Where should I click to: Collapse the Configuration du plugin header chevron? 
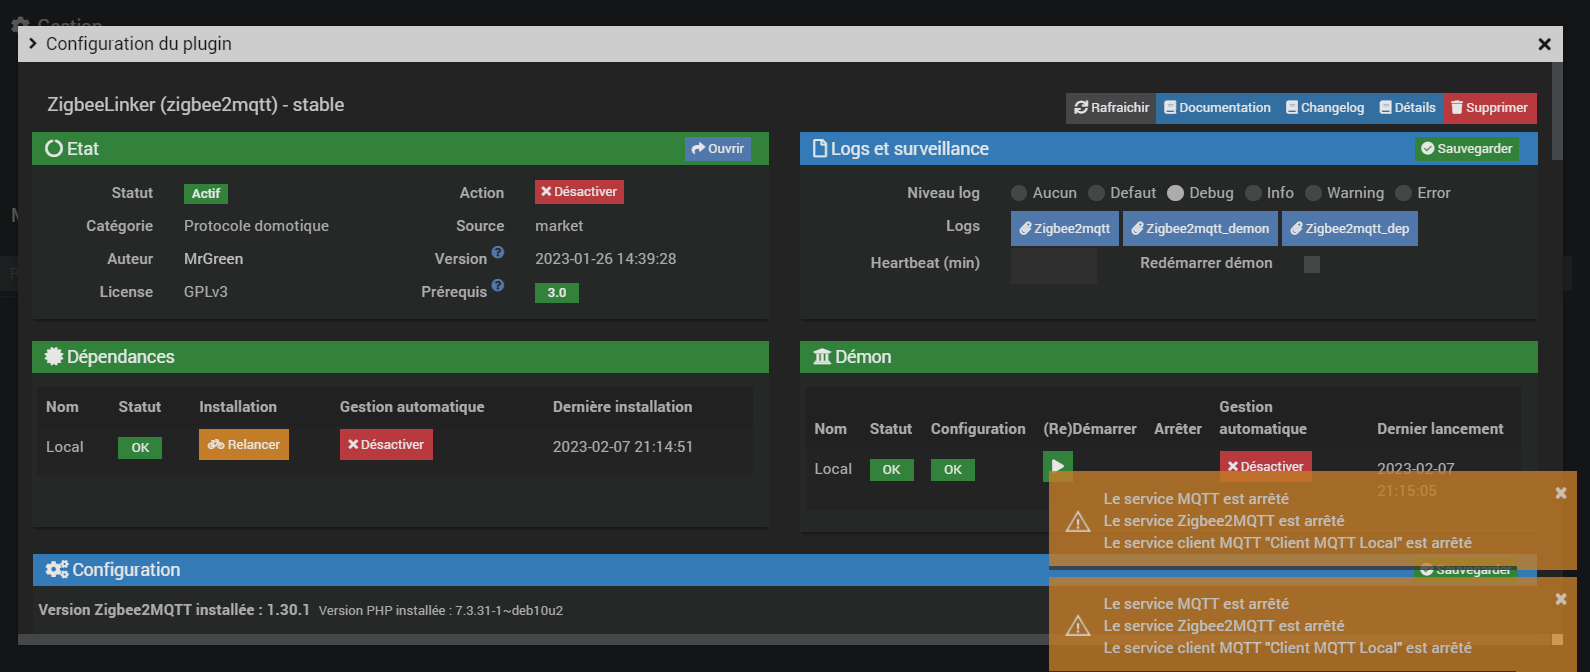33,43
